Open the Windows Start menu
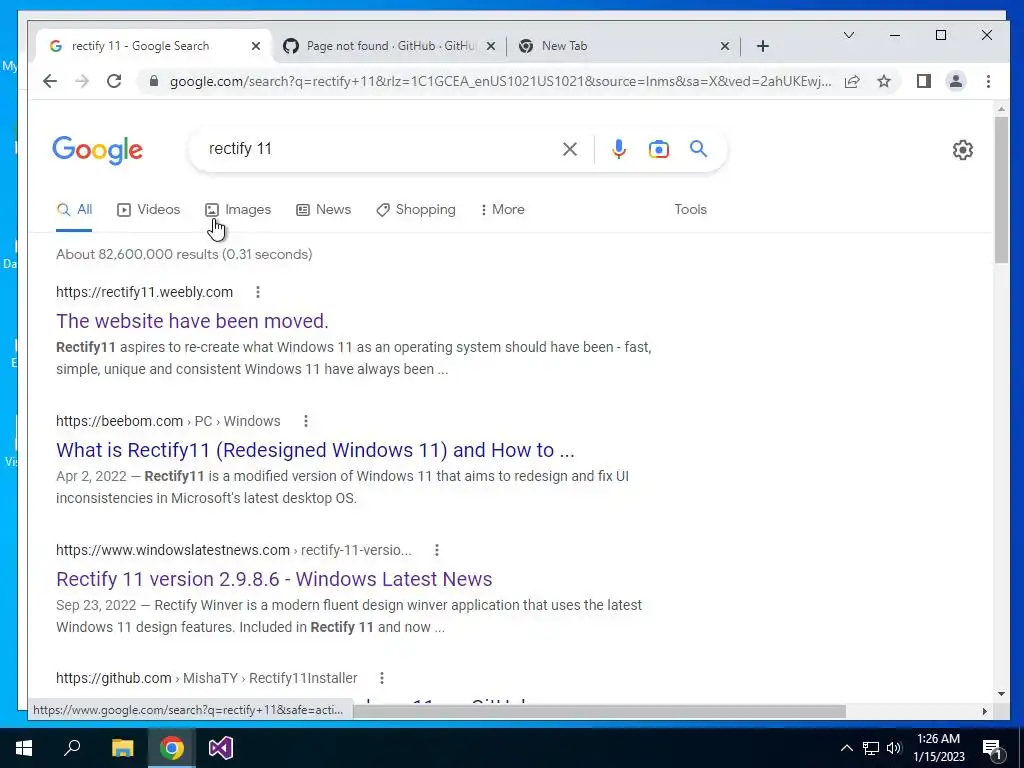This screenshot has width=1024, height=768. click(x=24, y=748)
